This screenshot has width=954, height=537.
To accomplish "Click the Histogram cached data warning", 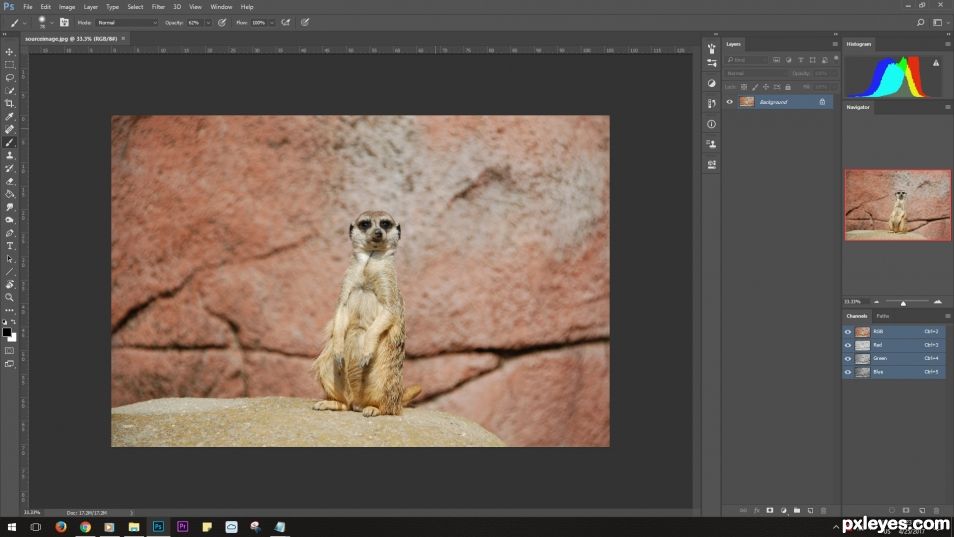I will pyautogui.click(x=936, y=63).
